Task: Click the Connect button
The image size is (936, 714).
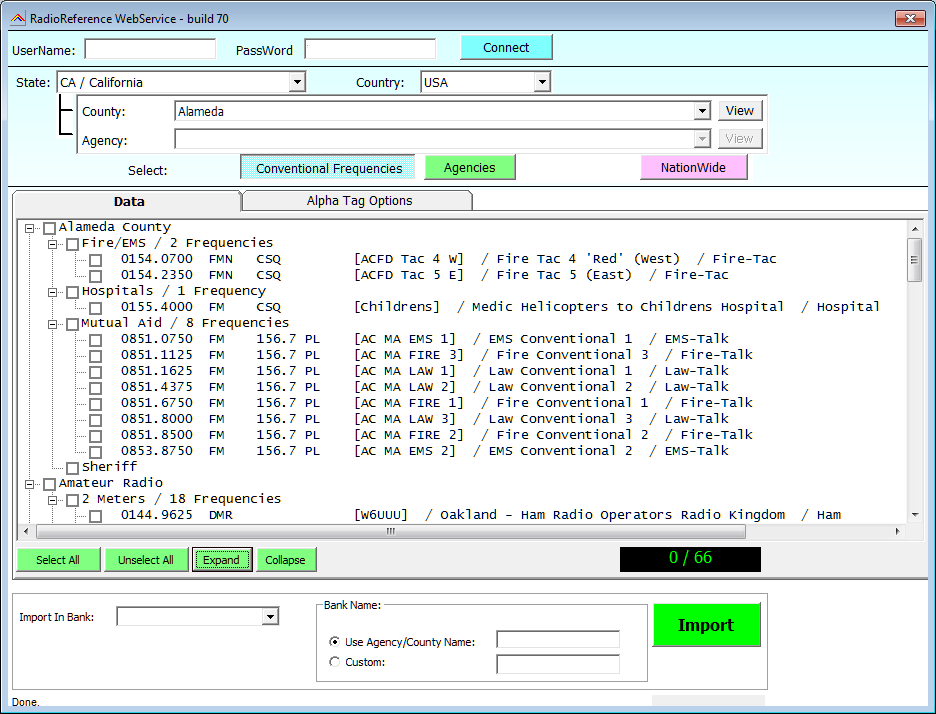Action: (506, 48)
